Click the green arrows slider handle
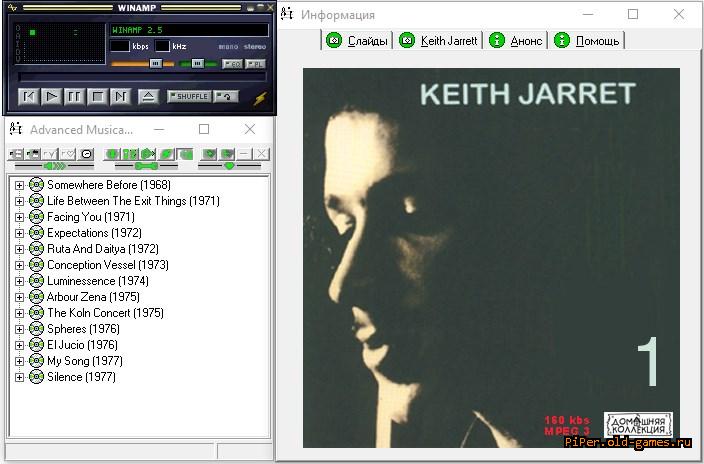Viewport: 704px width, 464px height. (x=54, y=166)
